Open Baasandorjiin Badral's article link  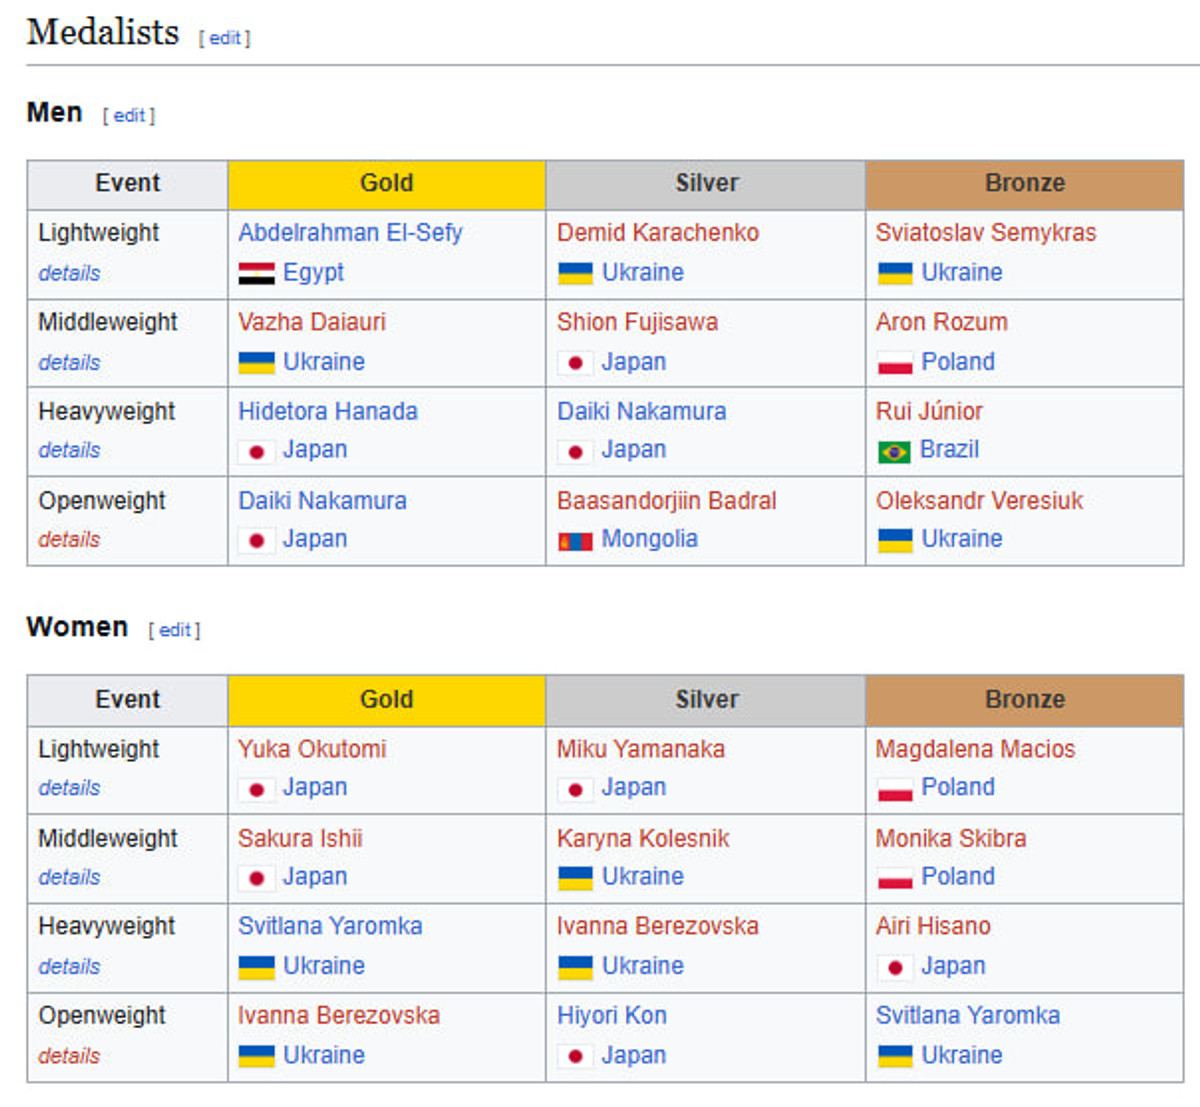666,501
